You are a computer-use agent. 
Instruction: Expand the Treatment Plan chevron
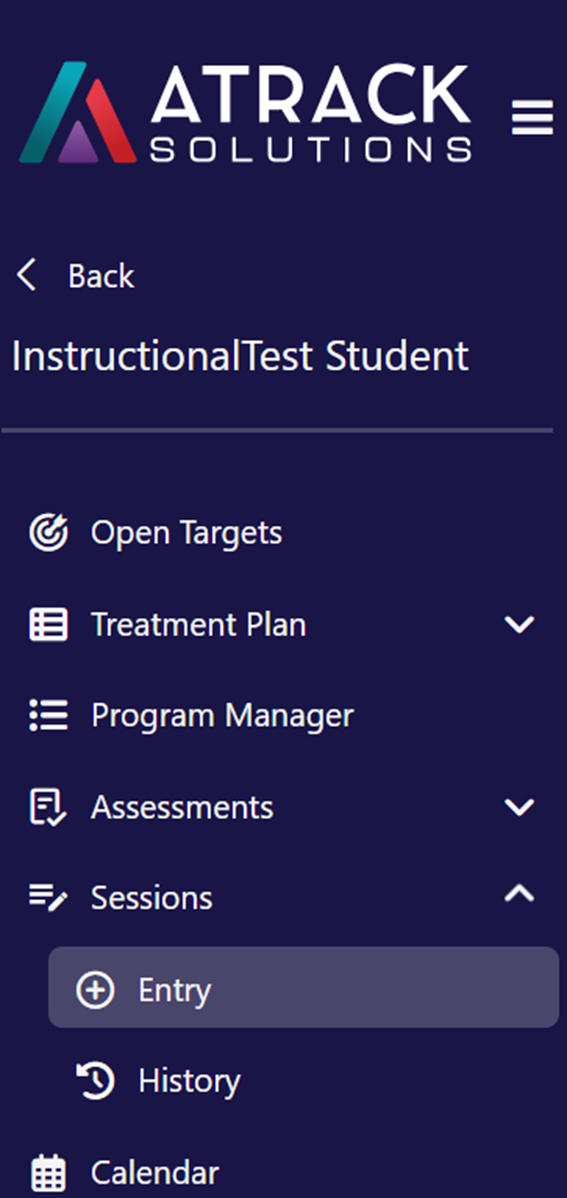[x=520, y=625]
